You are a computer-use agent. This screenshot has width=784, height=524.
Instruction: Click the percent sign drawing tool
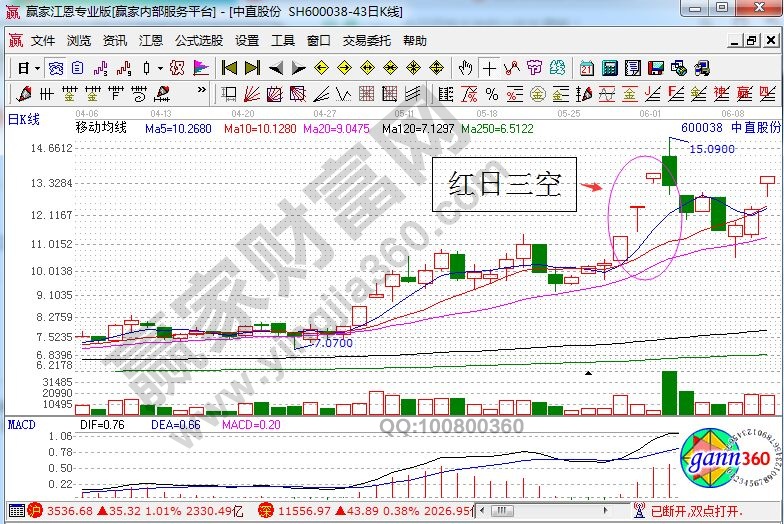coord(492,94)
